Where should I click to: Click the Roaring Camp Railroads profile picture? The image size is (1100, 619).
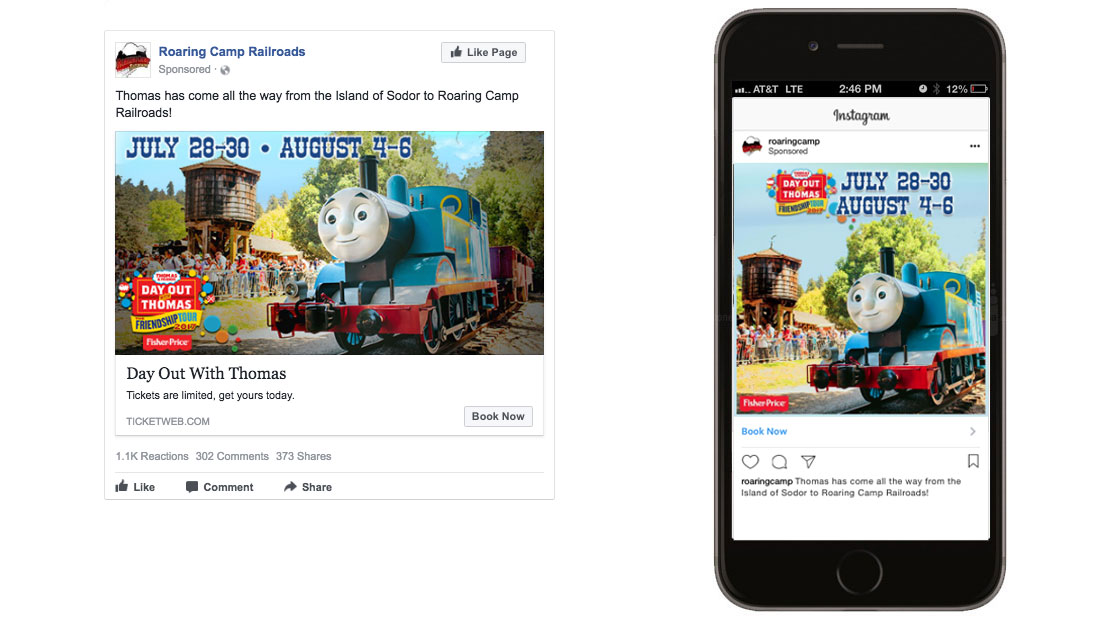pos(133,60)
